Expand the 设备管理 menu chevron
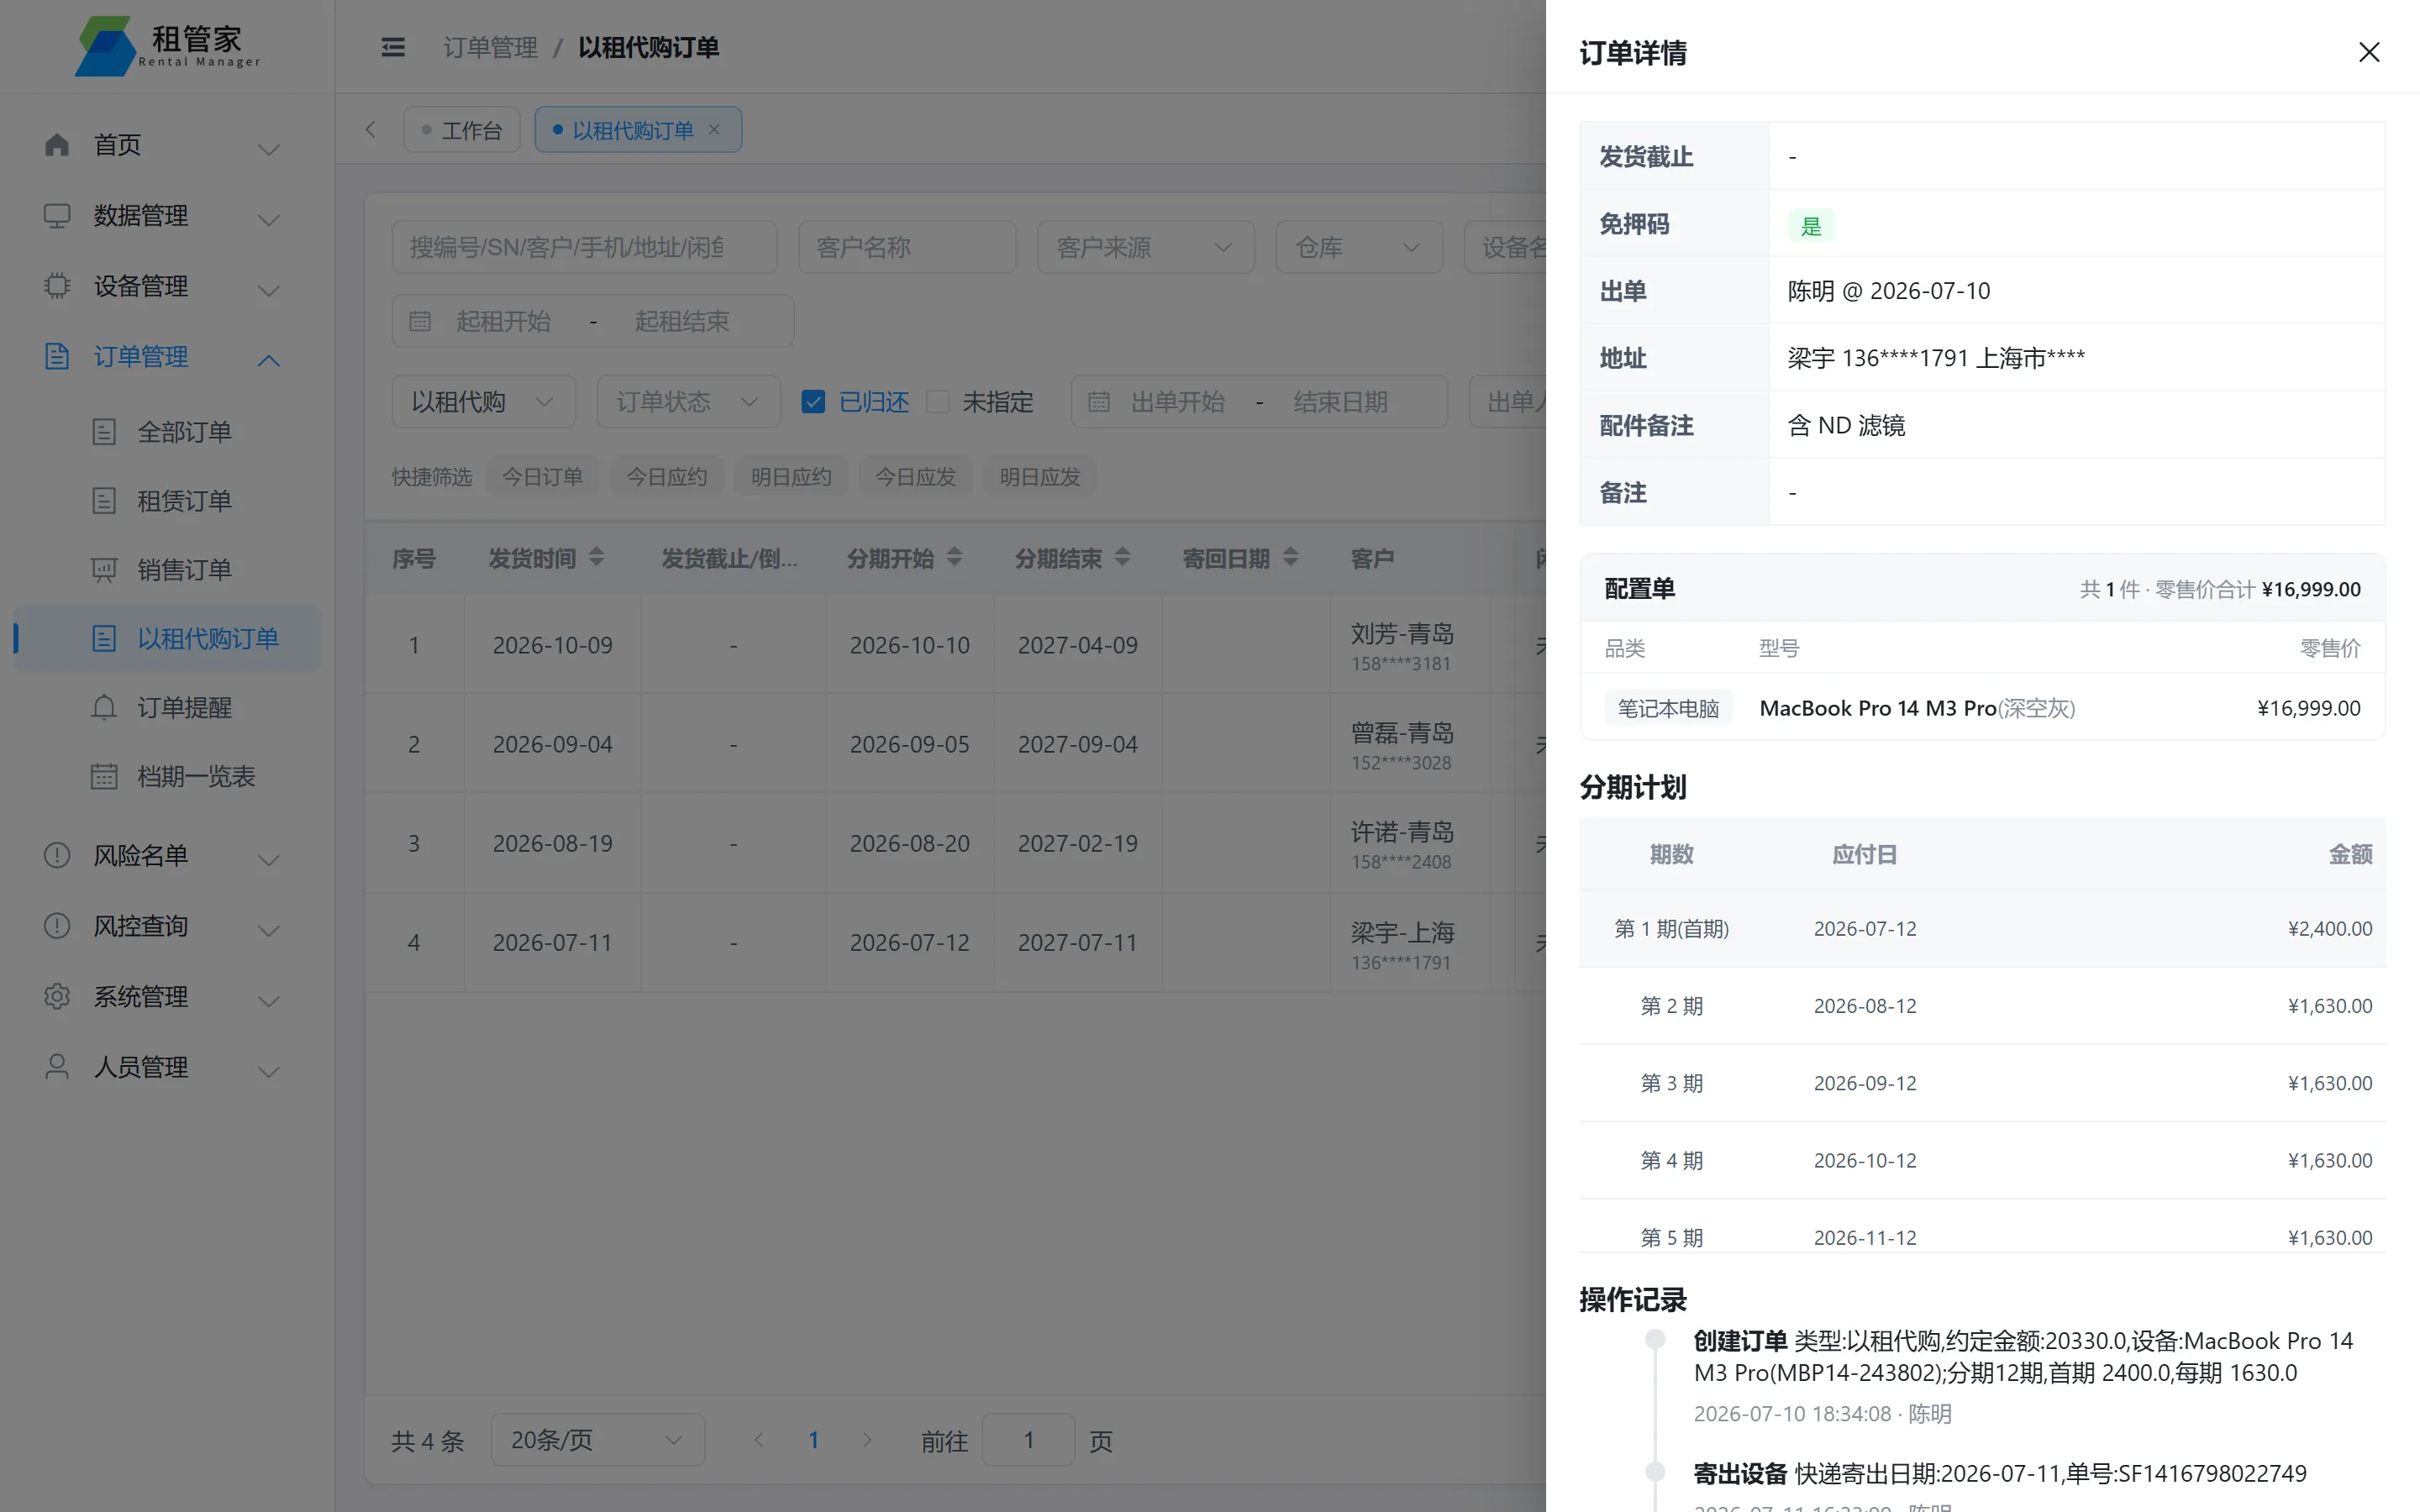2420x1512 pixels. tap(268, 290)
